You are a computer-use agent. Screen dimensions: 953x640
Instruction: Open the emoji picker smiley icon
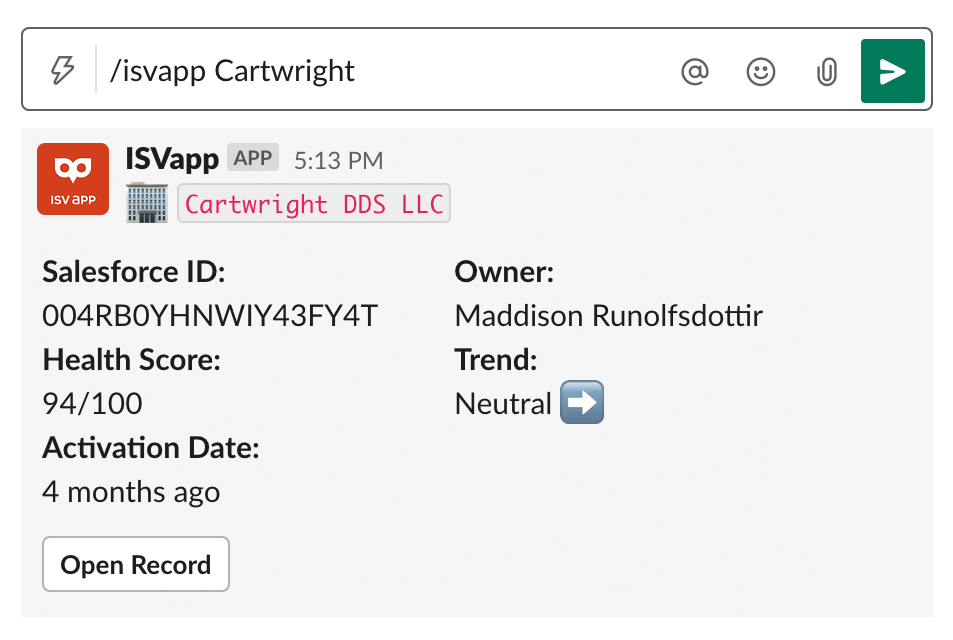click(x=760, y=72)
